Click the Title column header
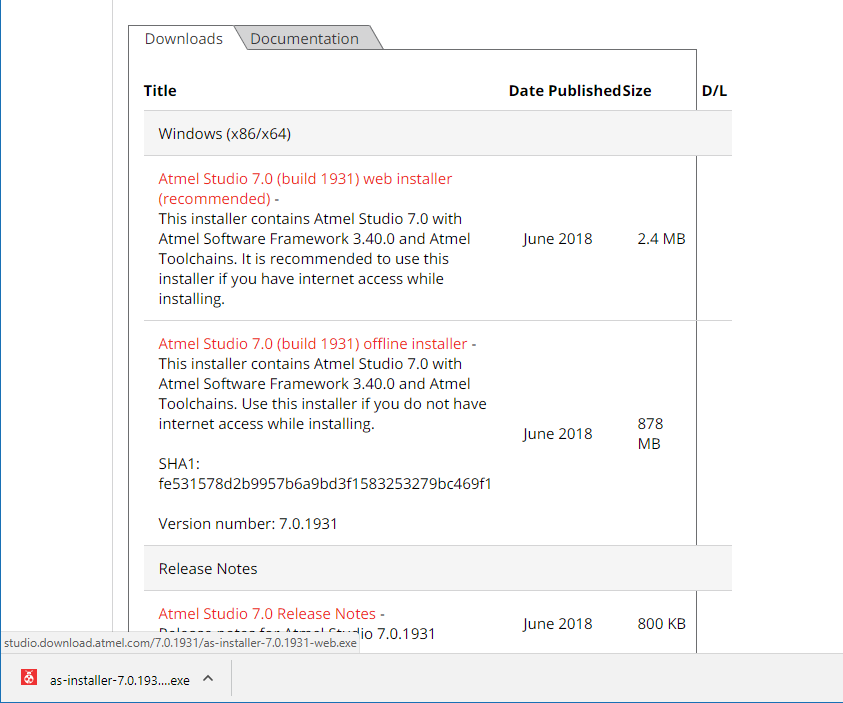Image resolution: width=843 pixels, height=703 pixels. [x=160, y=90]
